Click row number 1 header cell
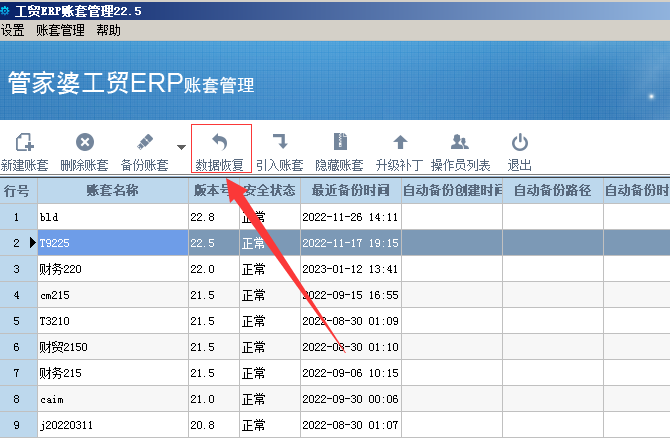 (18, 217)
